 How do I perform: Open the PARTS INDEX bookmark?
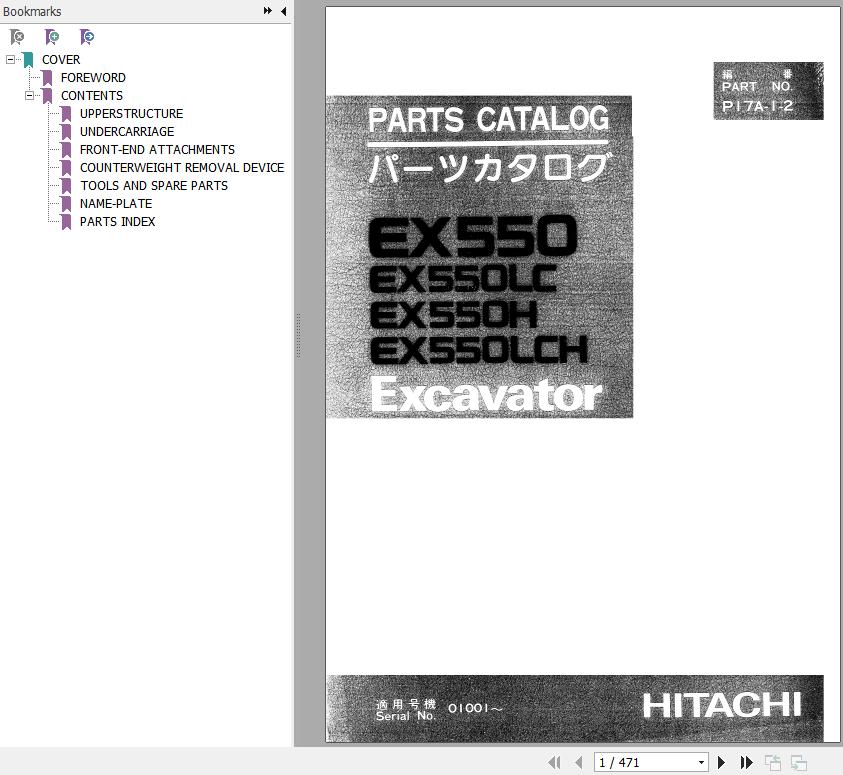117,222
